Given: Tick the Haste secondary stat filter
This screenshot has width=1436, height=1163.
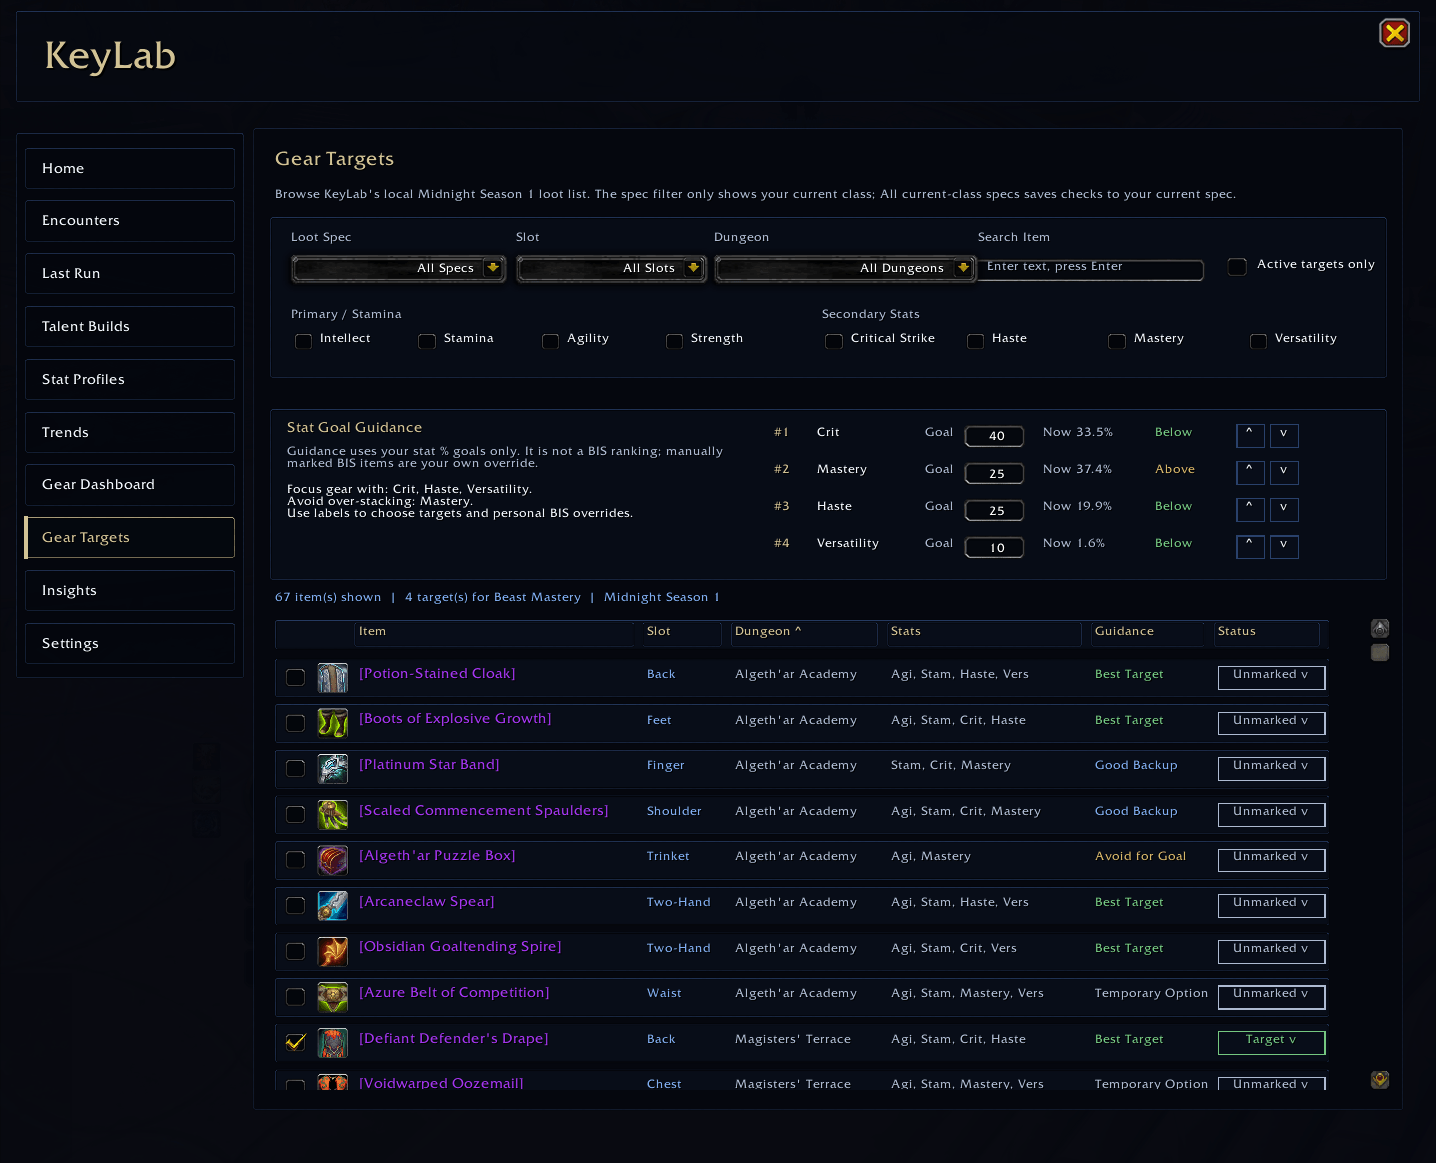Looking at the screenshot, I should [x=975, y=341].
